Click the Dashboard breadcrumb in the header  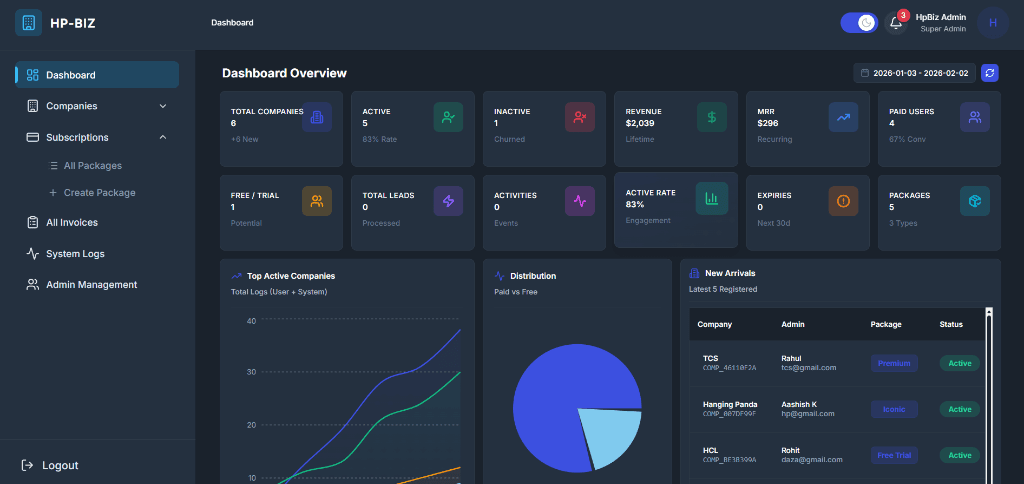(x=232, y=23)
